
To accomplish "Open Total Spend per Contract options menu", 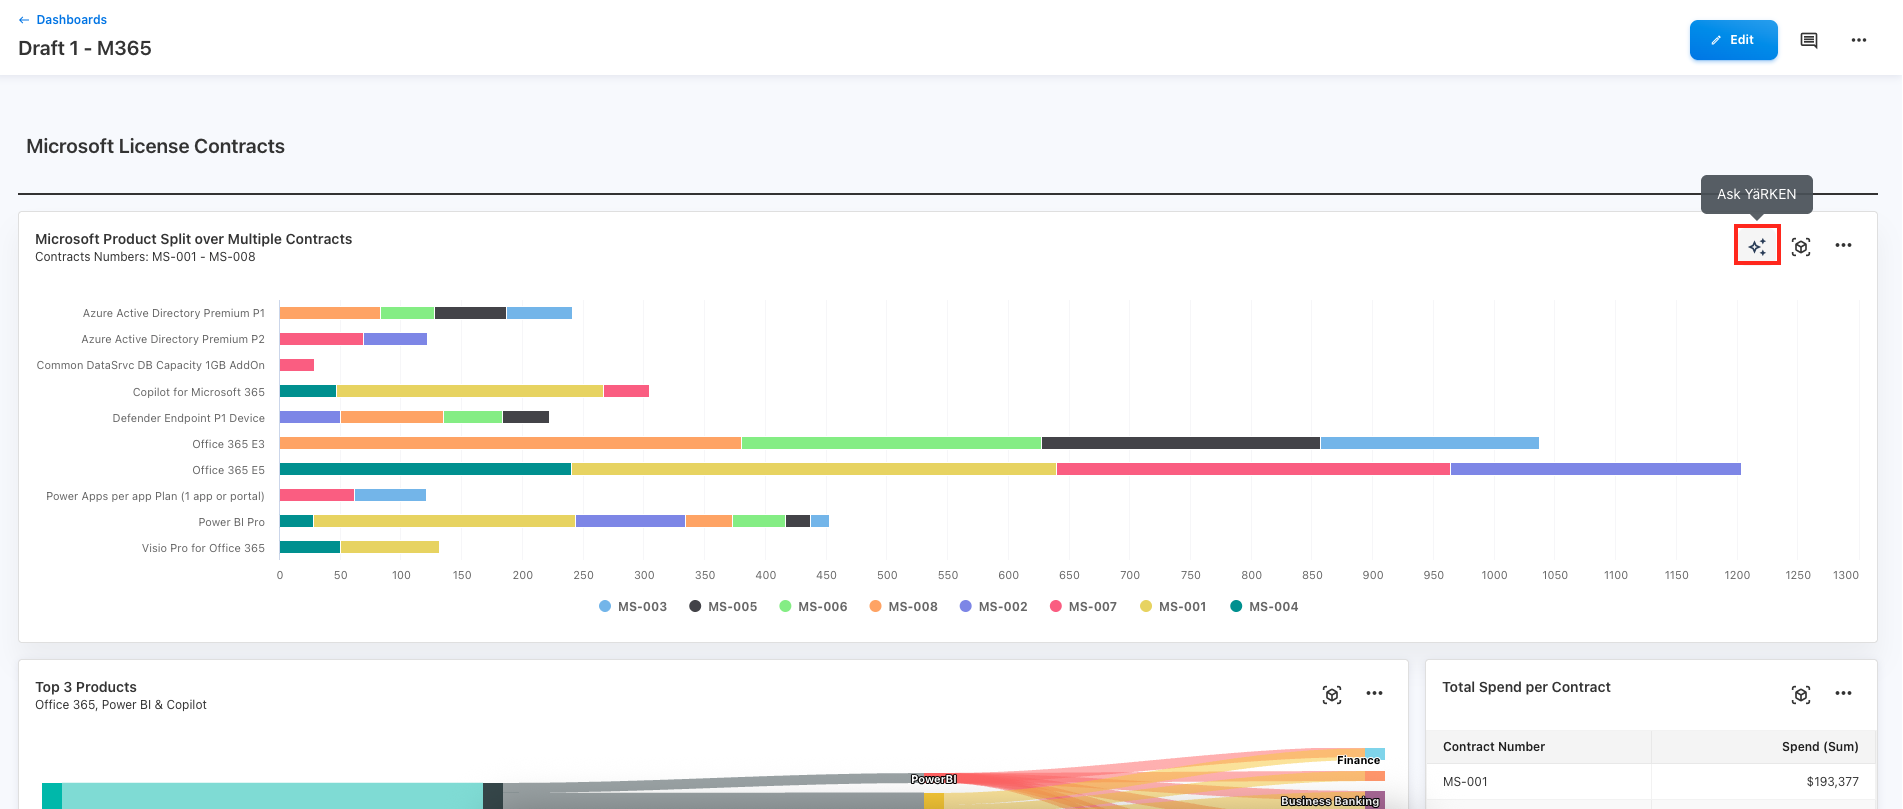I will click(x=1843, y=694).
